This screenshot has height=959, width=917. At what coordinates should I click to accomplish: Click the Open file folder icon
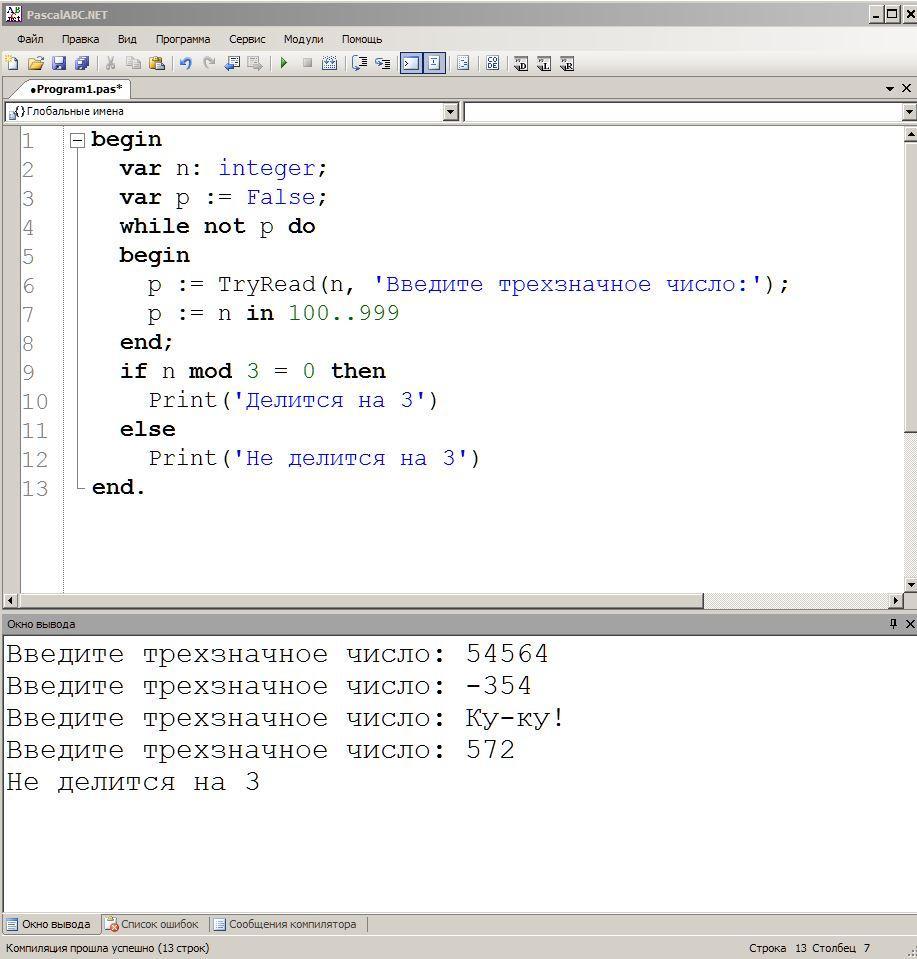[35, 63]
